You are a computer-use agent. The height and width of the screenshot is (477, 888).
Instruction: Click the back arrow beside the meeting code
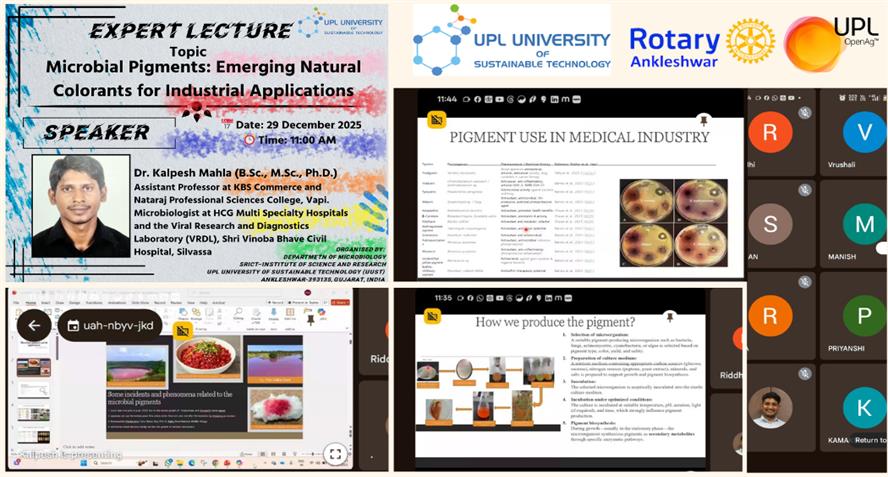[33, 325]
